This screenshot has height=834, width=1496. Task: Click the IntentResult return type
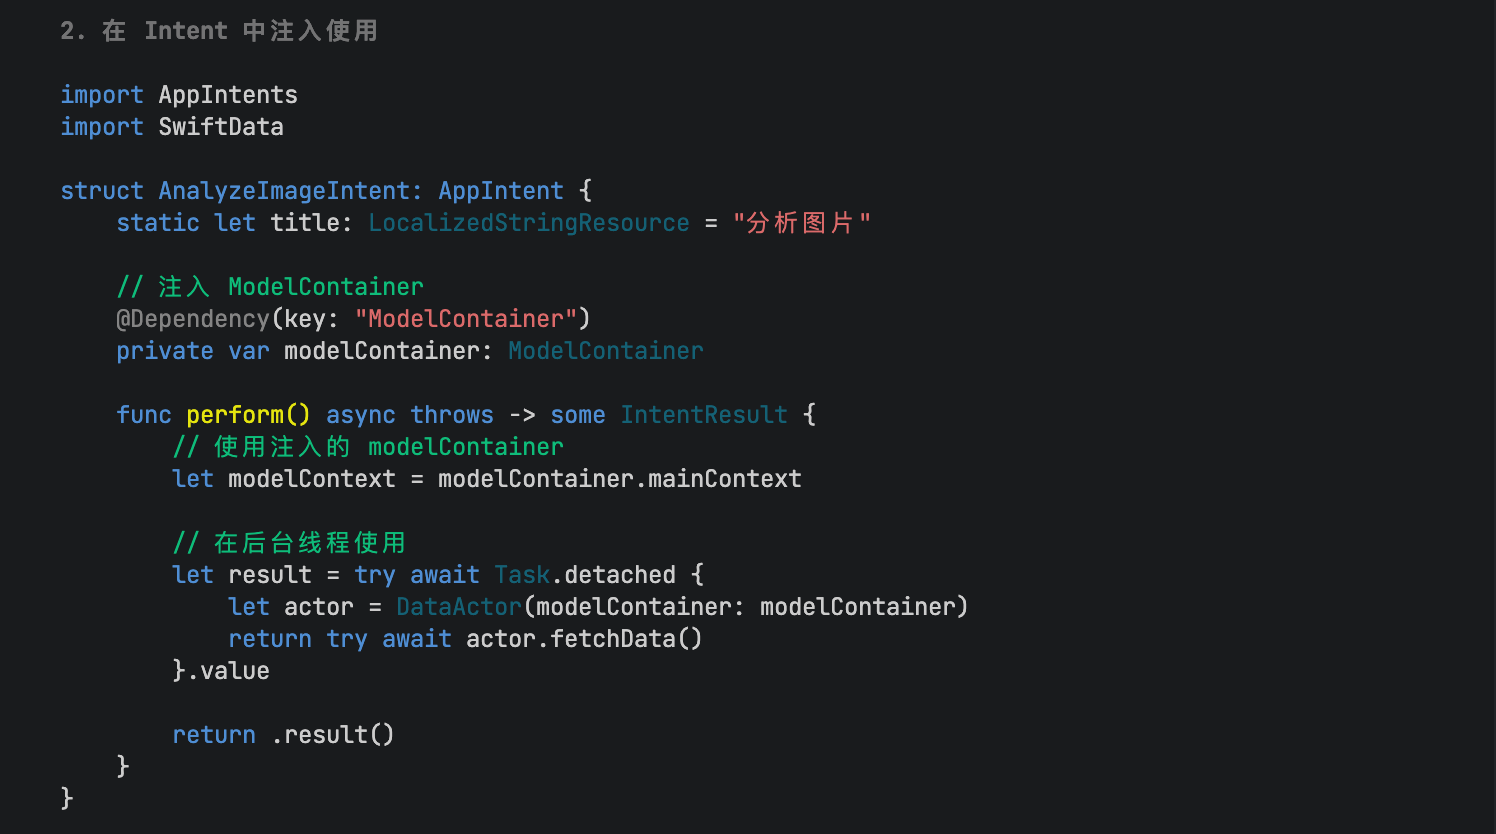(704, 415)
